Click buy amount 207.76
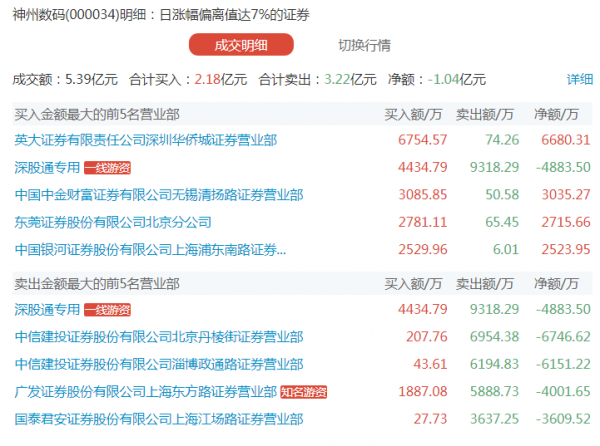The height and width of the screenshot is (446, 600). [426, 337]
